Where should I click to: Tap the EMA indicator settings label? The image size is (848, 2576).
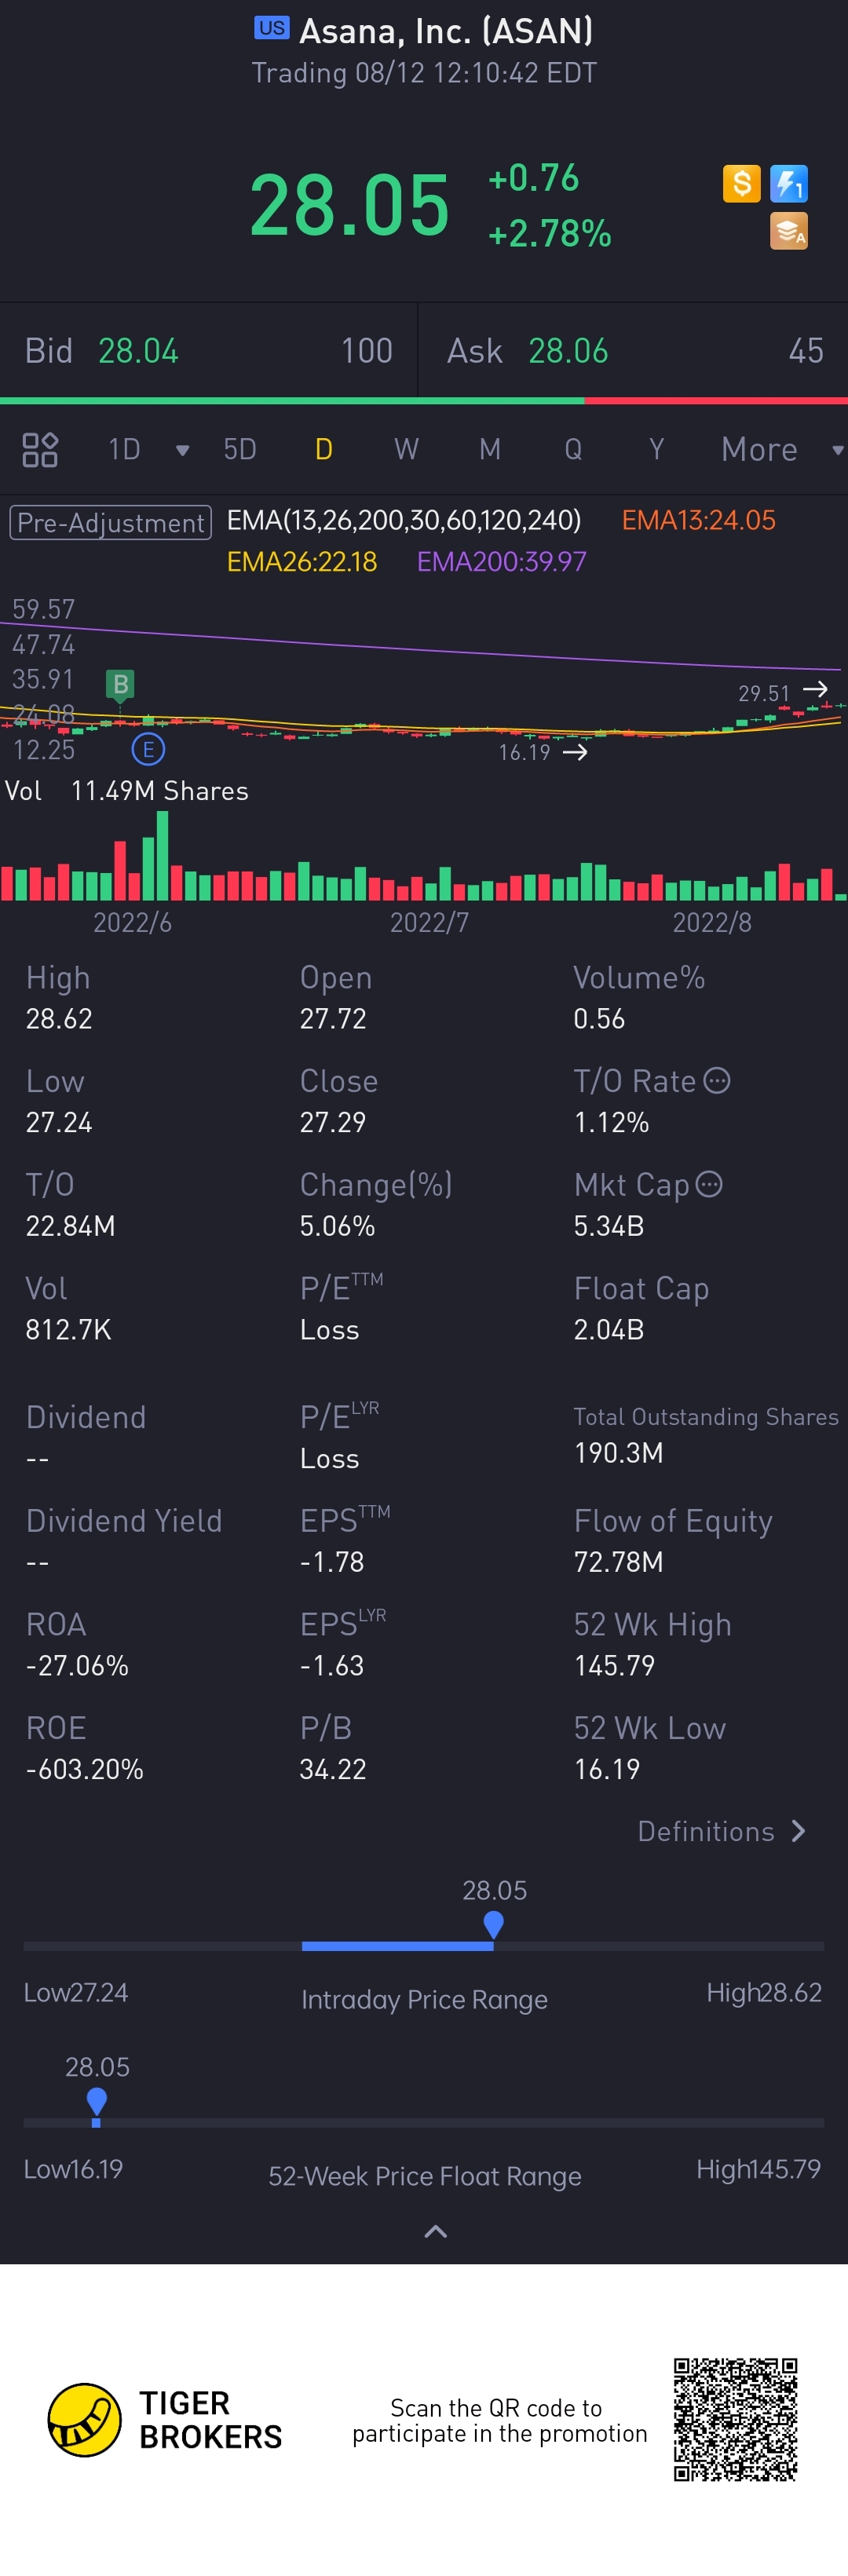pos(404,520)
